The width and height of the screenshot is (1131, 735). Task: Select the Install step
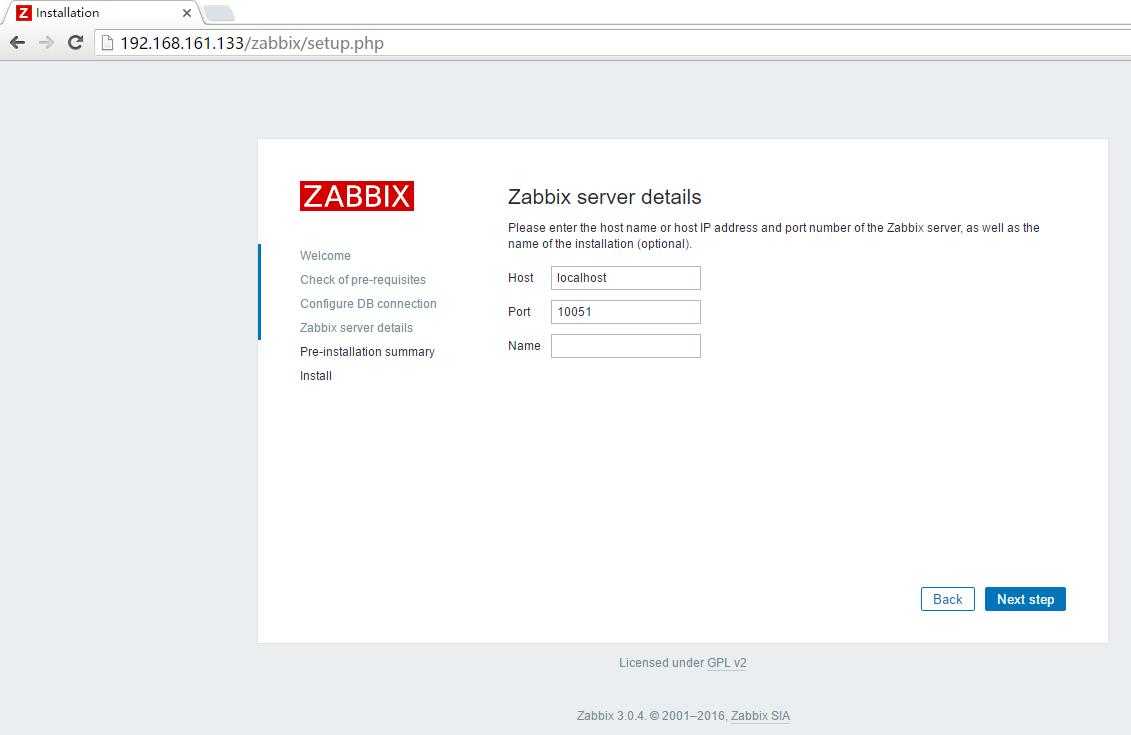[x=316, y=376]
